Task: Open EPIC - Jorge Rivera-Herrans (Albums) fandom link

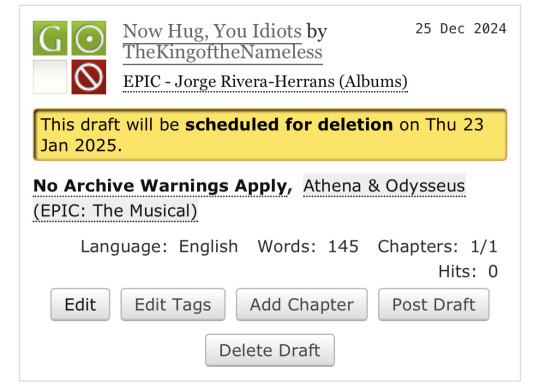Action: point(265,82)
